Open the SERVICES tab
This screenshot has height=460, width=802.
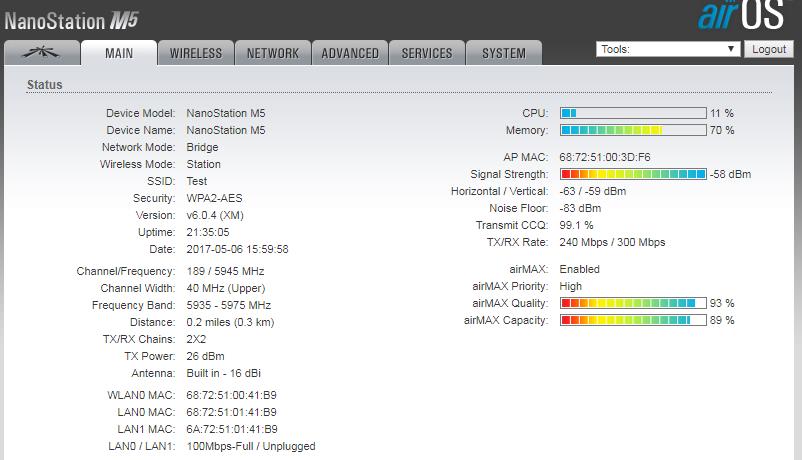(427, 53)
